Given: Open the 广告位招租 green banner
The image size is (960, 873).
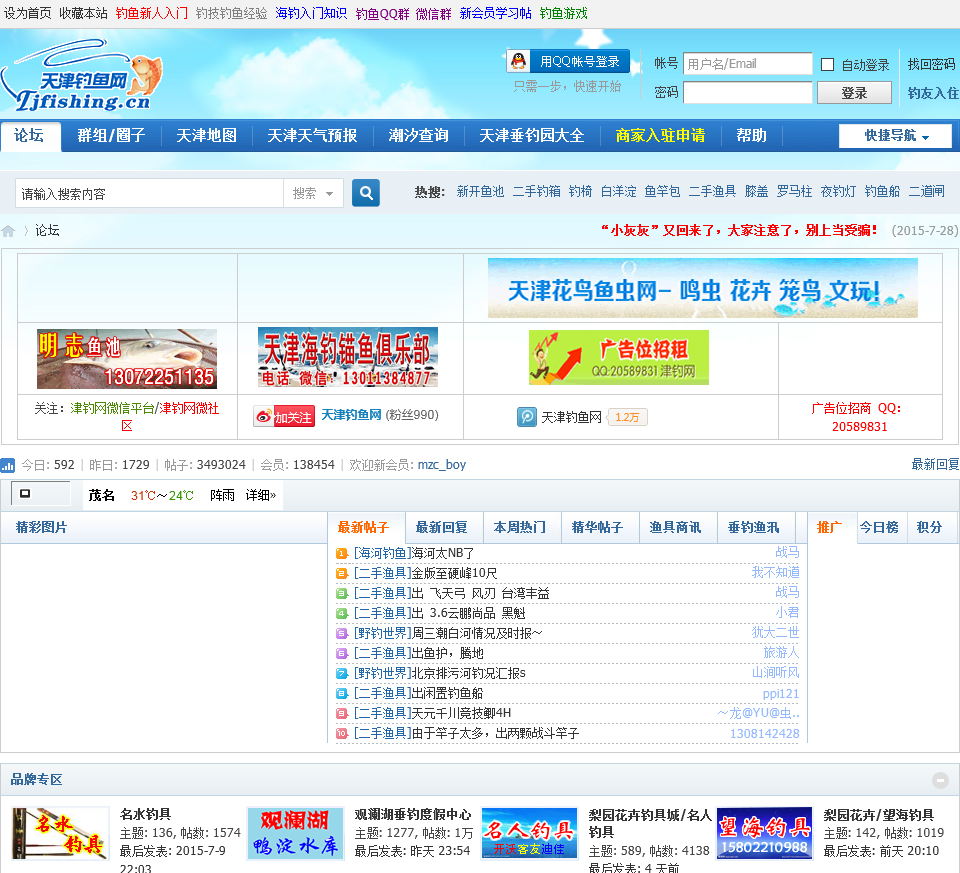Looking at the screenshot, I should 619,358.
